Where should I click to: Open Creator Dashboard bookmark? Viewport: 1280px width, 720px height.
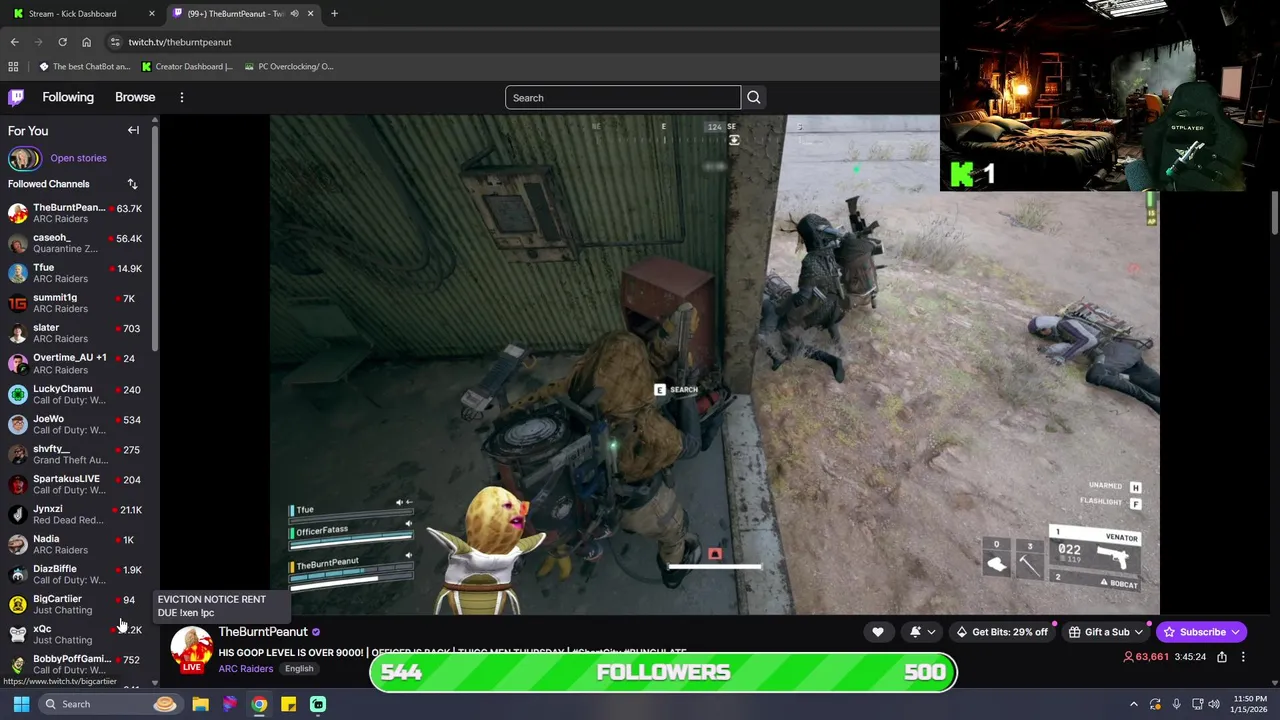pyautogui.click(x=187, y=66)
